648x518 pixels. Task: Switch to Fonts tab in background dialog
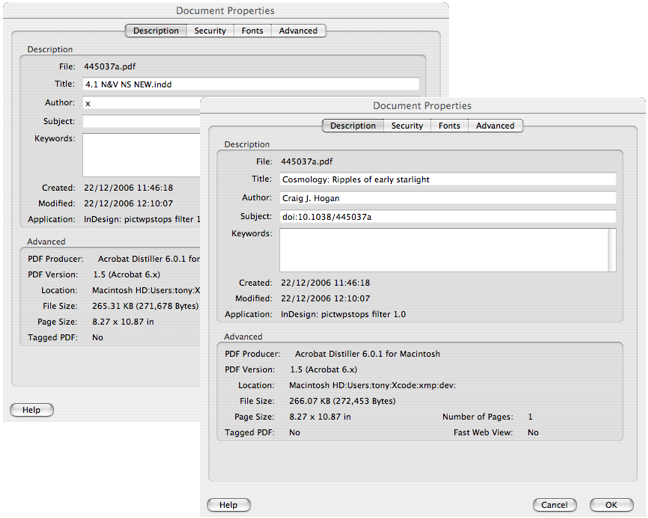[x=252, y=31]
